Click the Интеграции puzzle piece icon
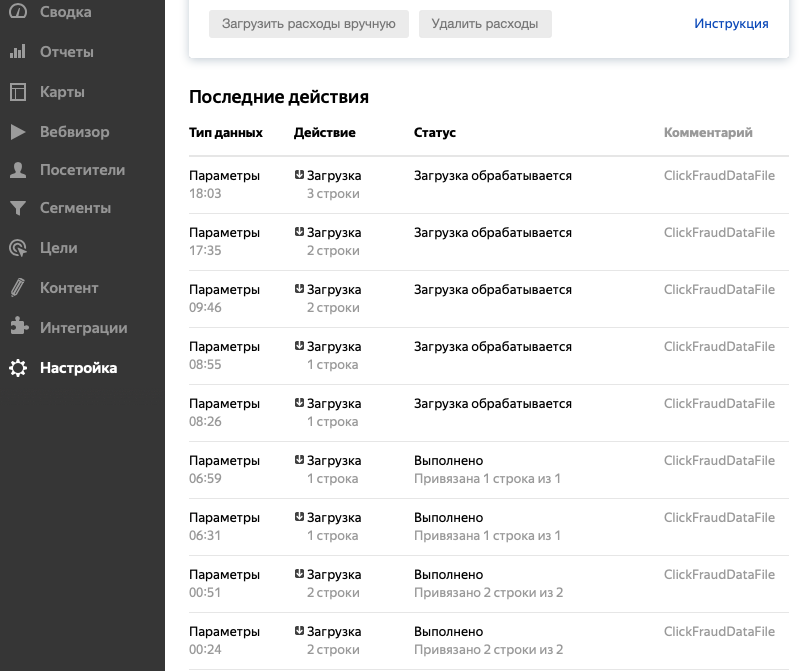 18,327
